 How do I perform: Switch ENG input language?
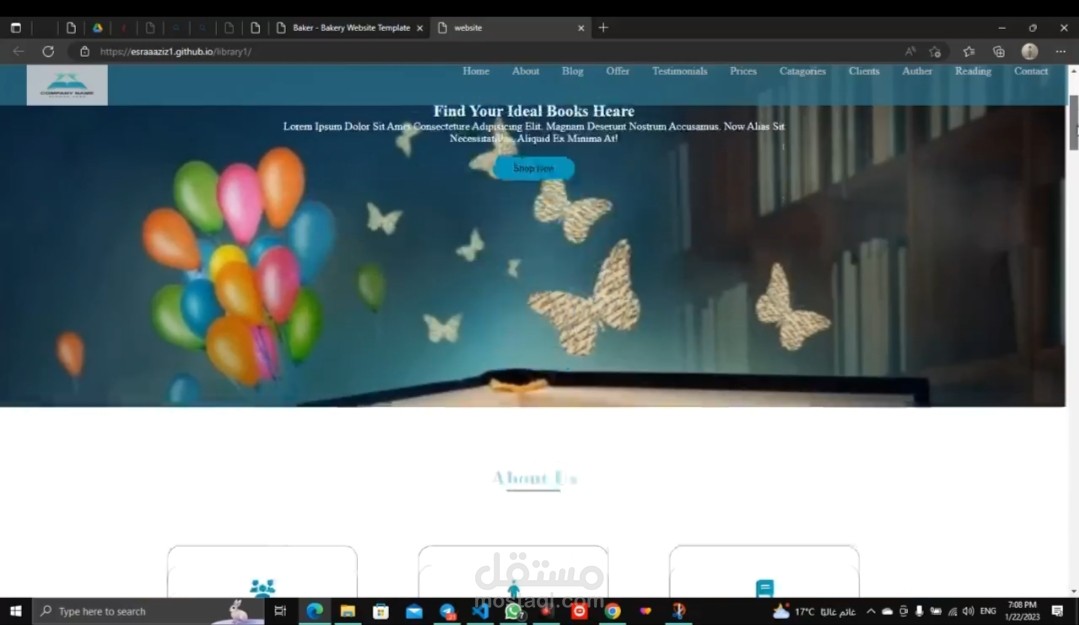[988, 611]
